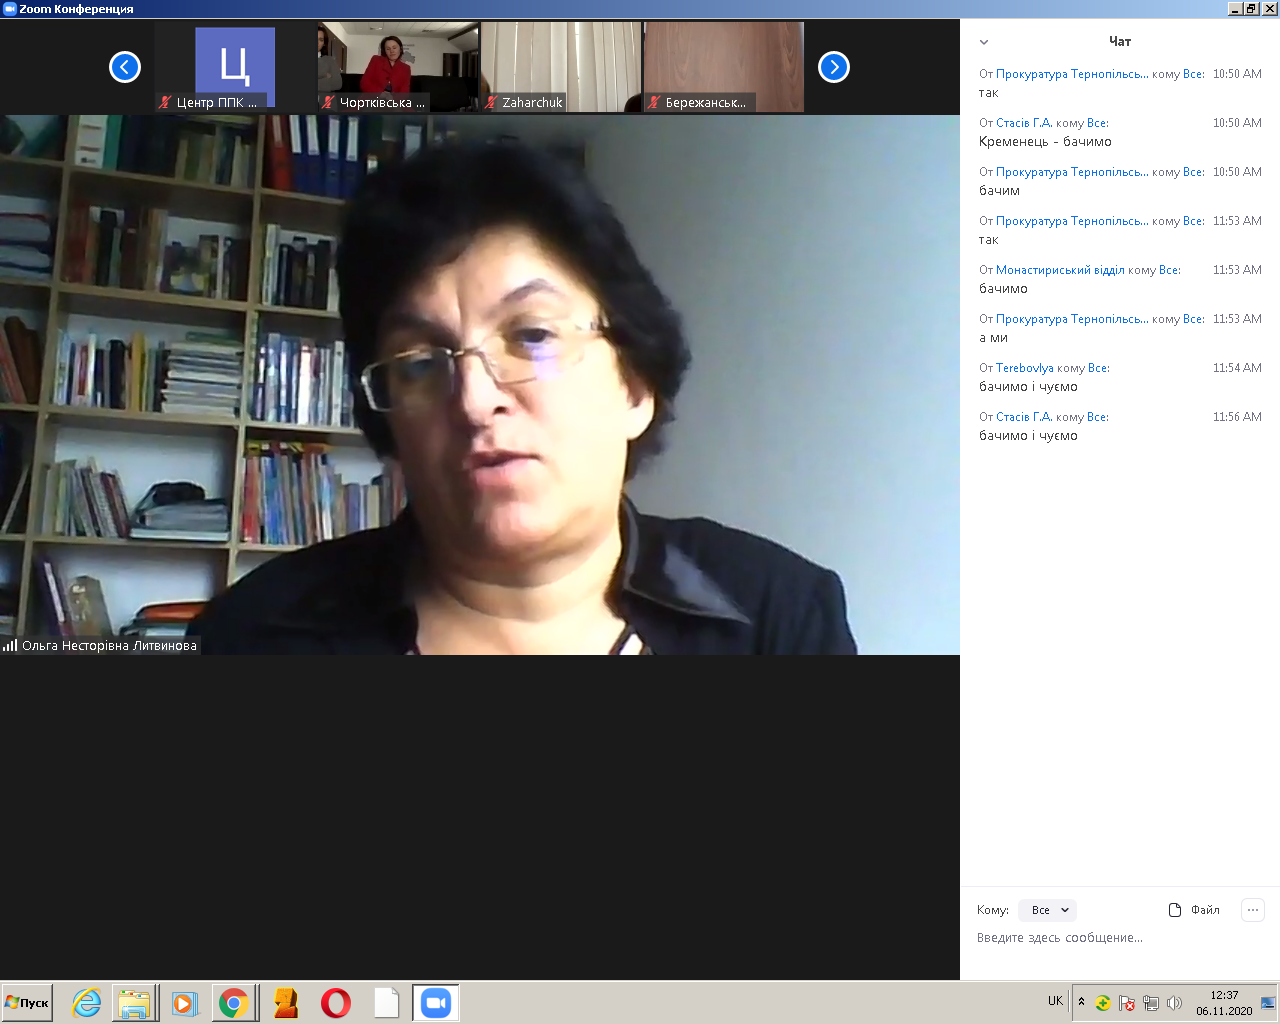Image resolution: width=1280 pixels, height=1024 pixels.
Task: Select the Центр ППК participant thumbnail
Action: (235, 67)
